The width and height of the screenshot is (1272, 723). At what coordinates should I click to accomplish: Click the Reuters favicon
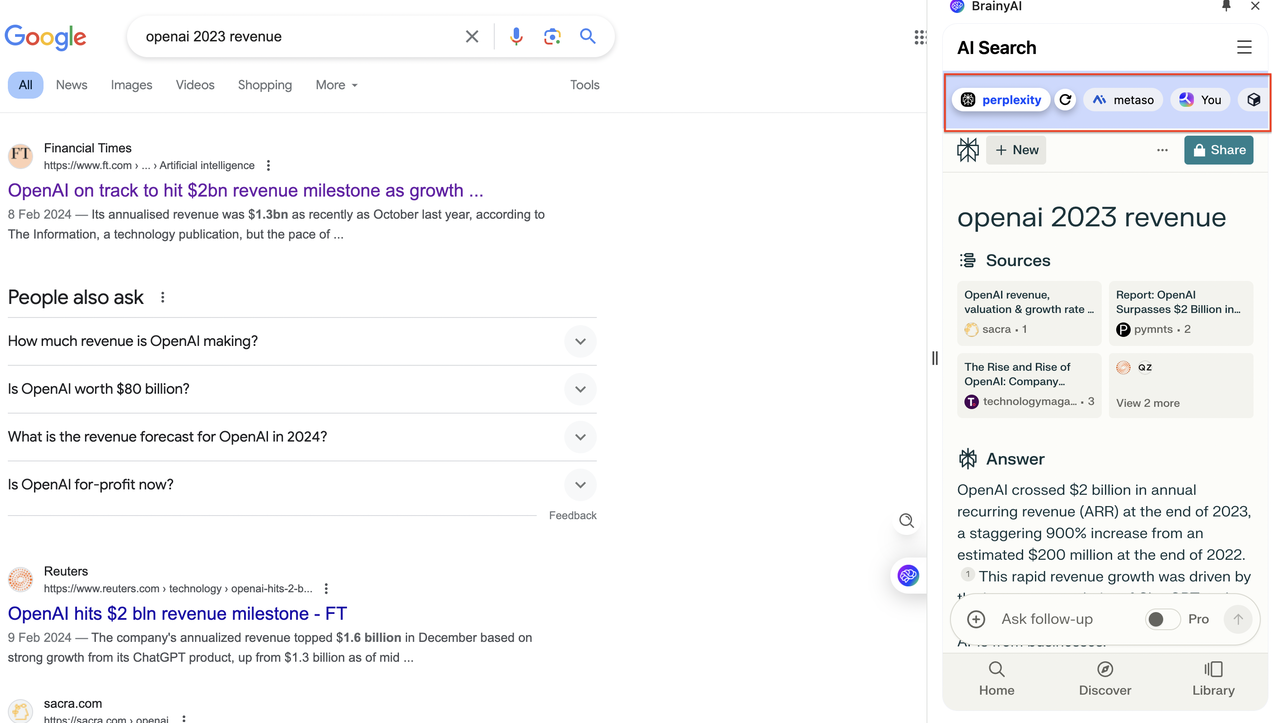click(20, 579)
